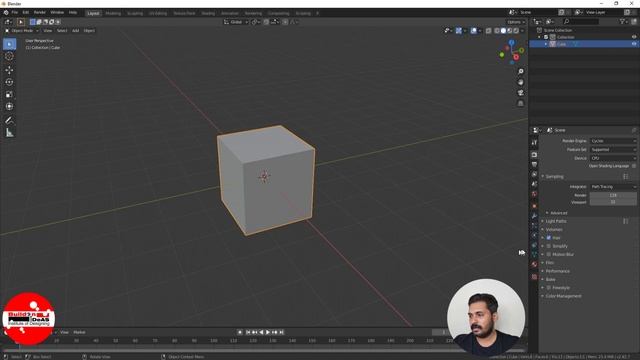
Task: Open the File menu
Action: point(15,13)
